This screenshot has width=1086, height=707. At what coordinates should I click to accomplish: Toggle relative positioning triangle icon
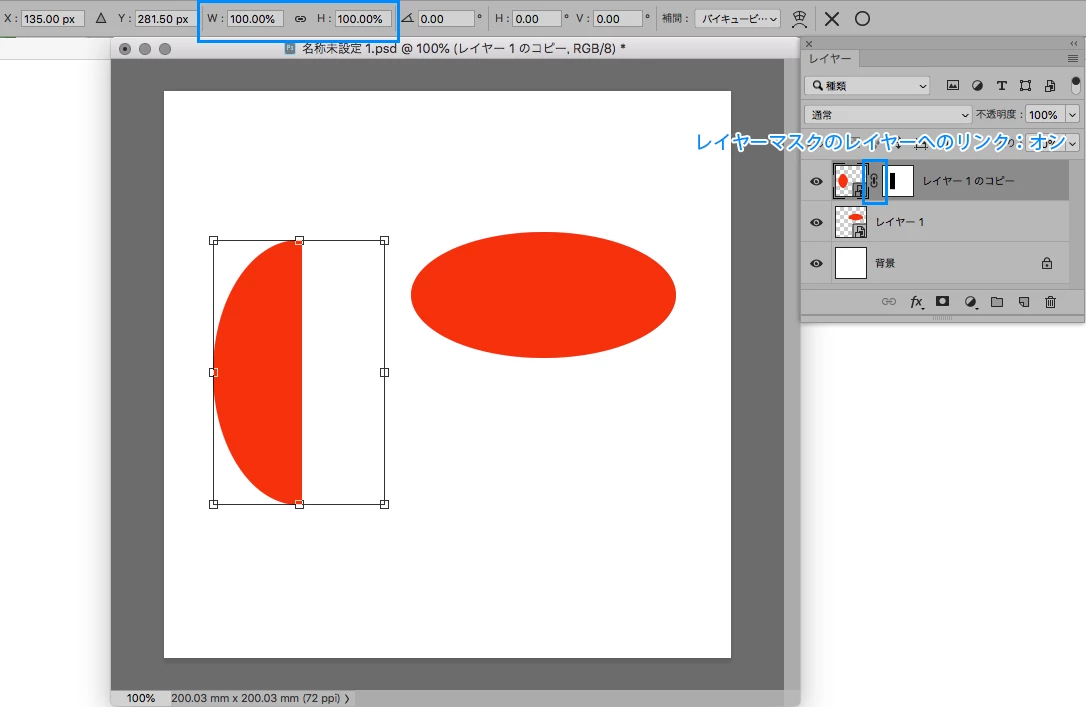tap(101, 18)
